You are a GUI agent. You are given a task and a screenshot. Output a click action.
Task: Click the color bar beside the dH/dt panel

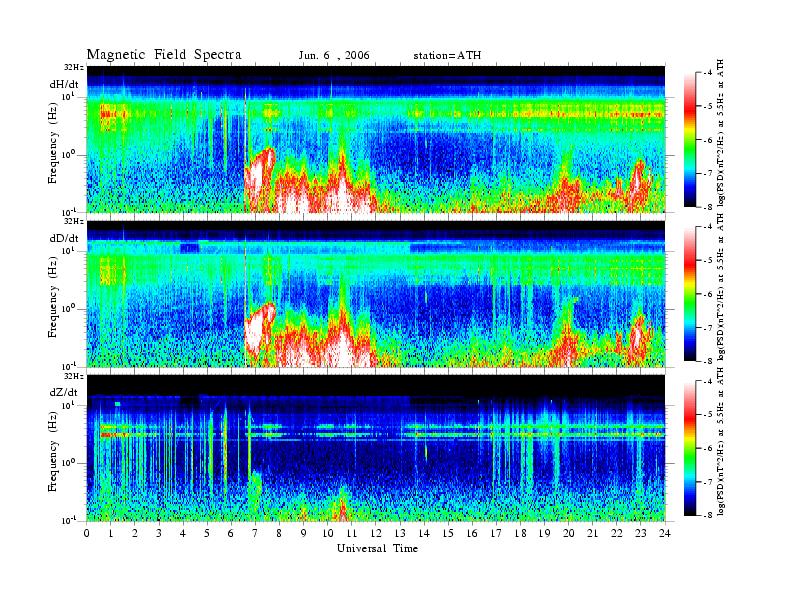690,139
